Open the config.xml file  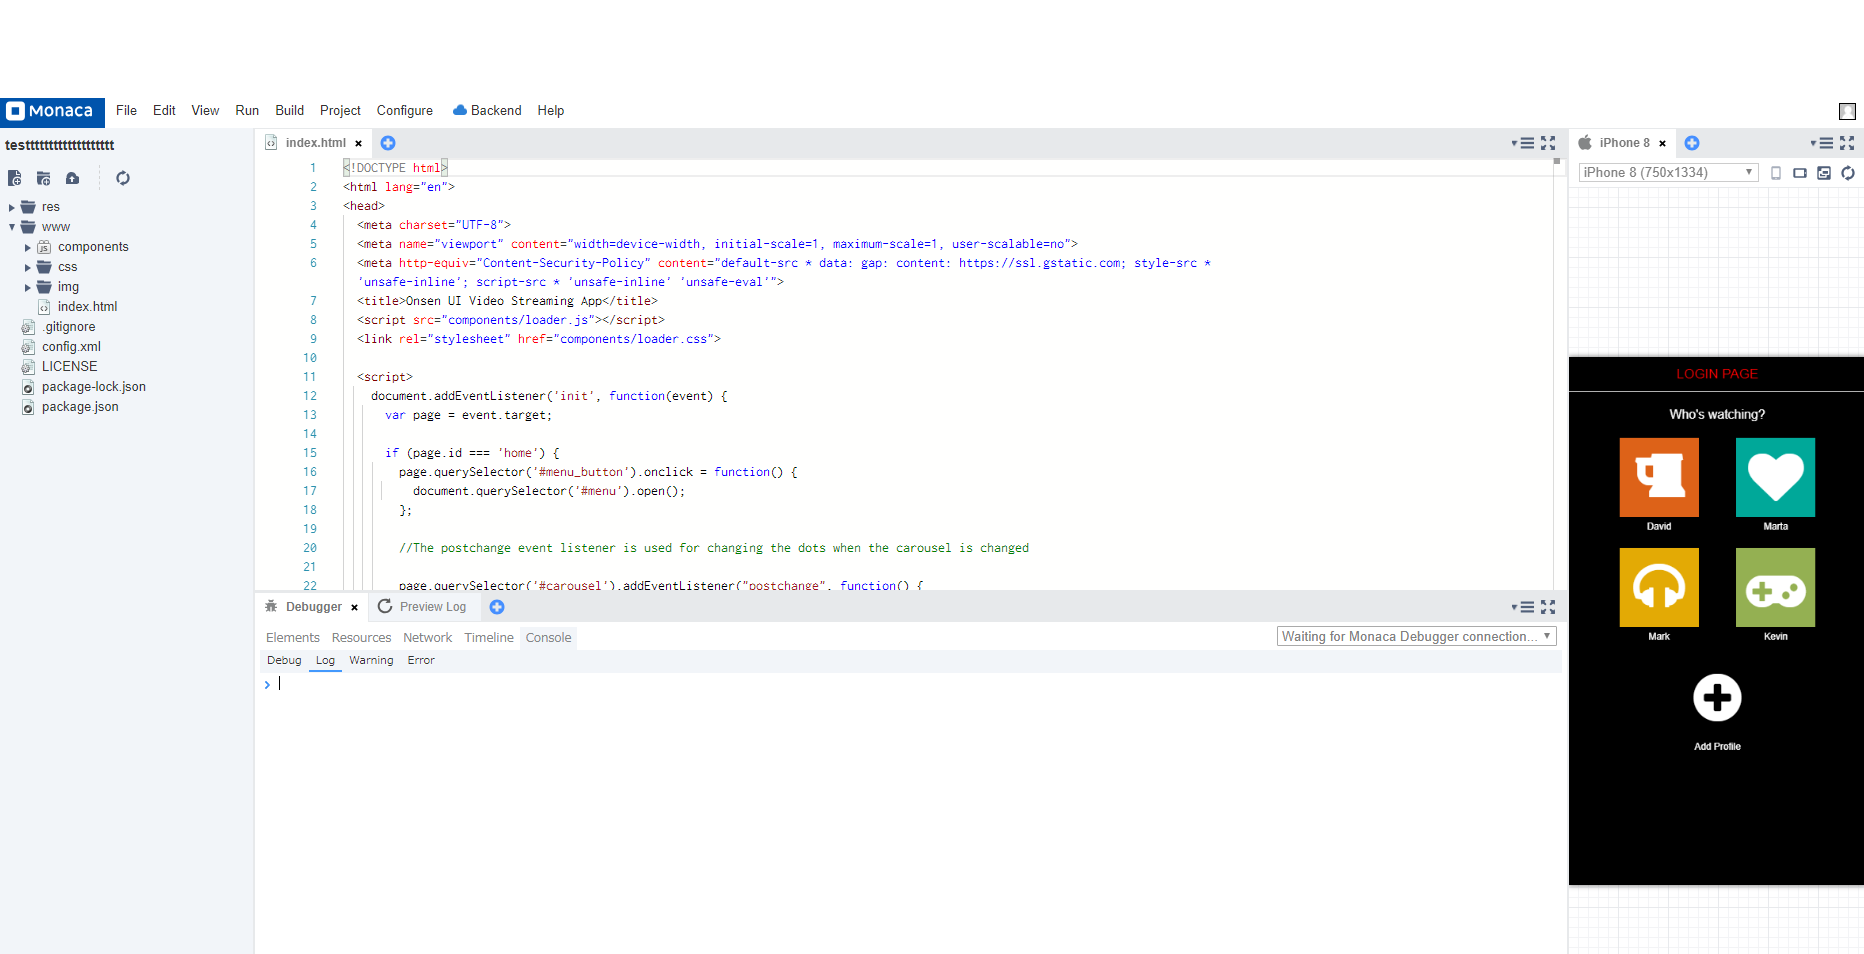pyautogui.click(x=71, y=347)
